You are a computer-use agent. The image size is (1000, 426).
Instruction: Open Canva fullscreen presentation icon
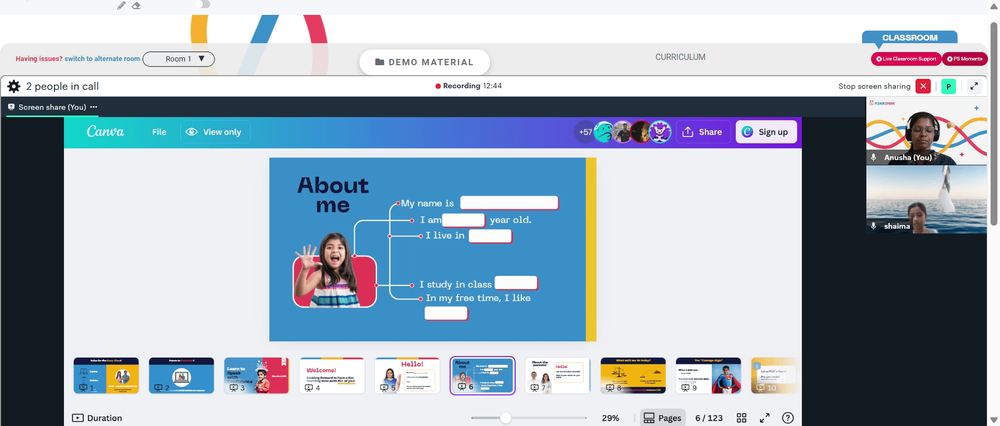[x=765, y=418]
